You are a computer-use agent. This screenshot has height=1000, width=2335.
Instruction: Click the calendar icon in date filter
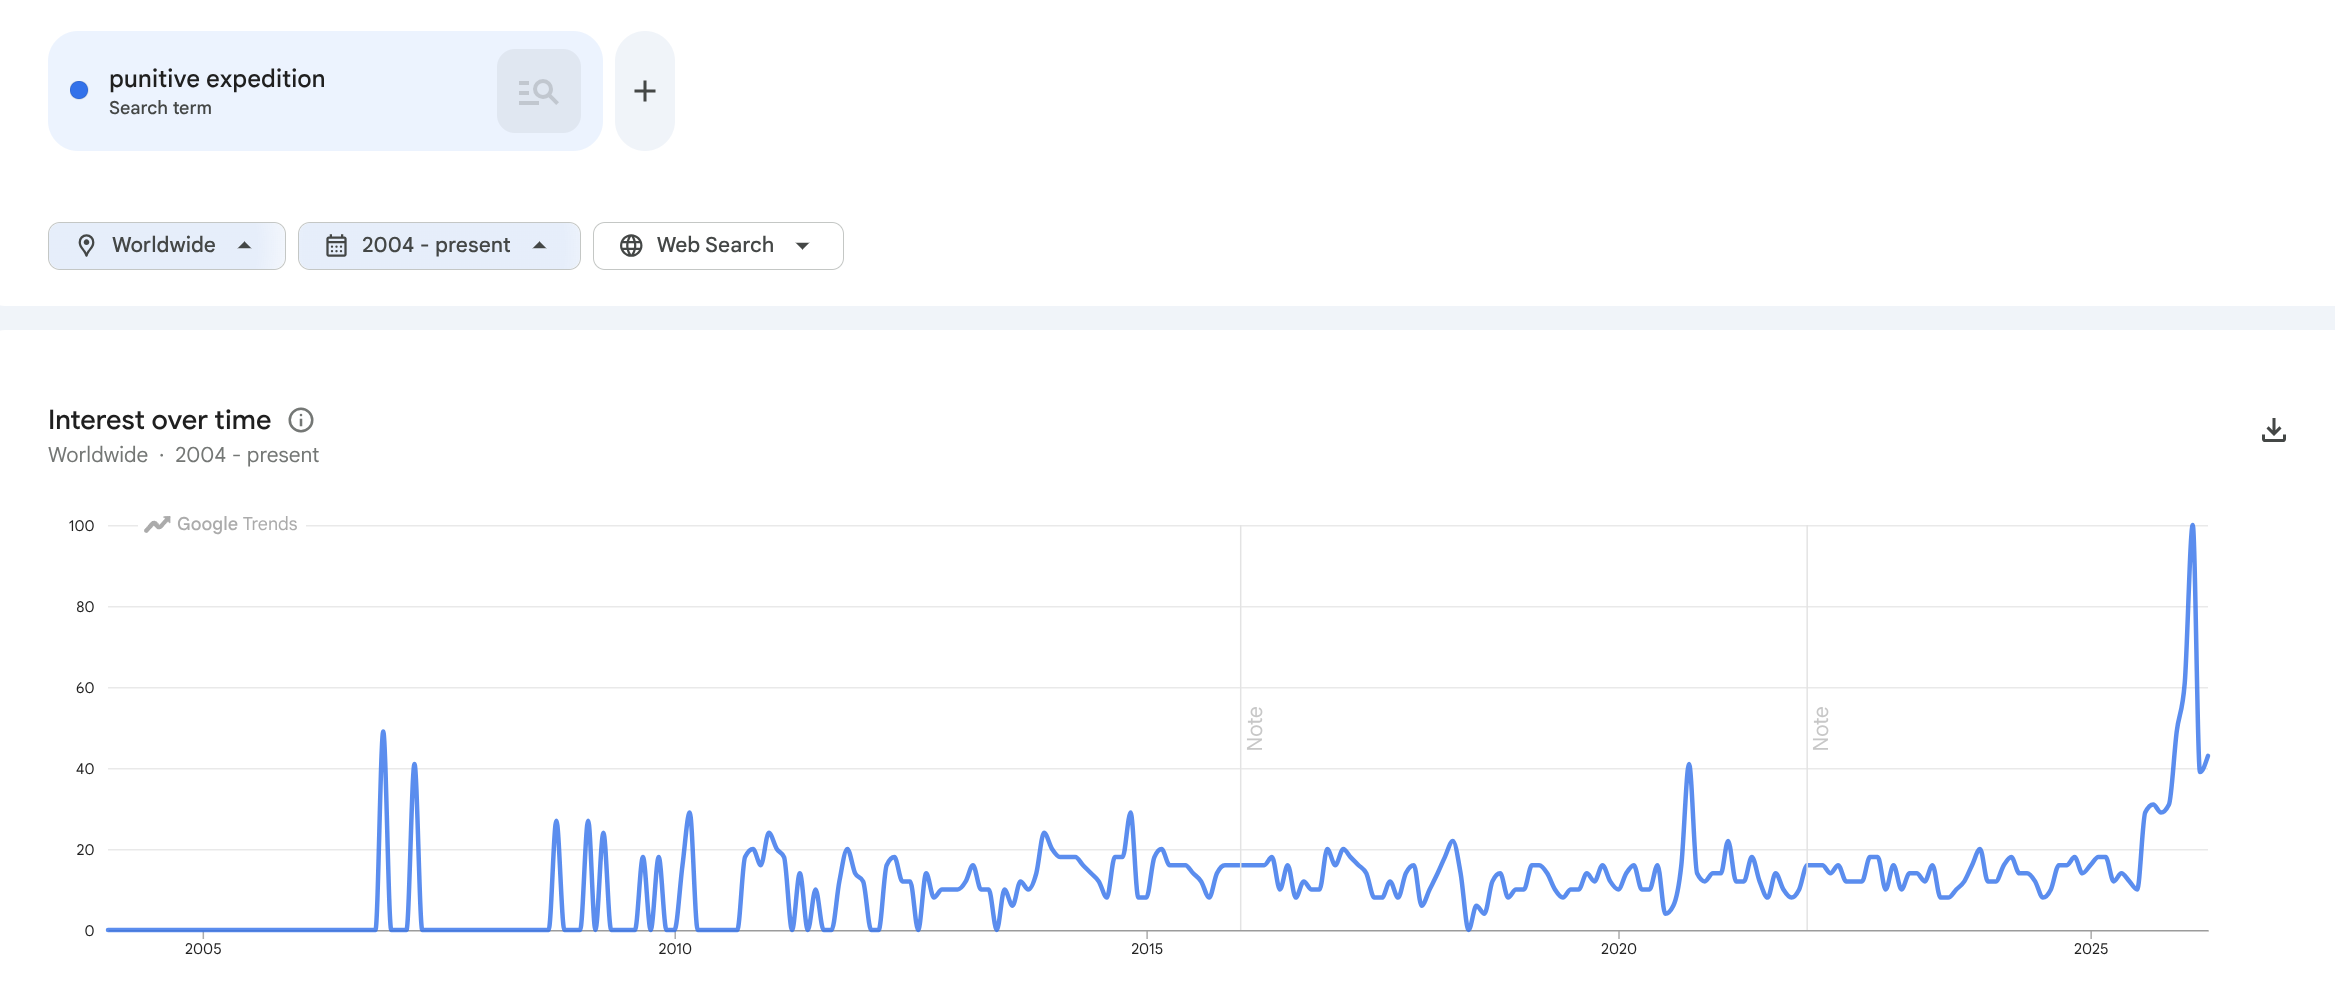336,246
